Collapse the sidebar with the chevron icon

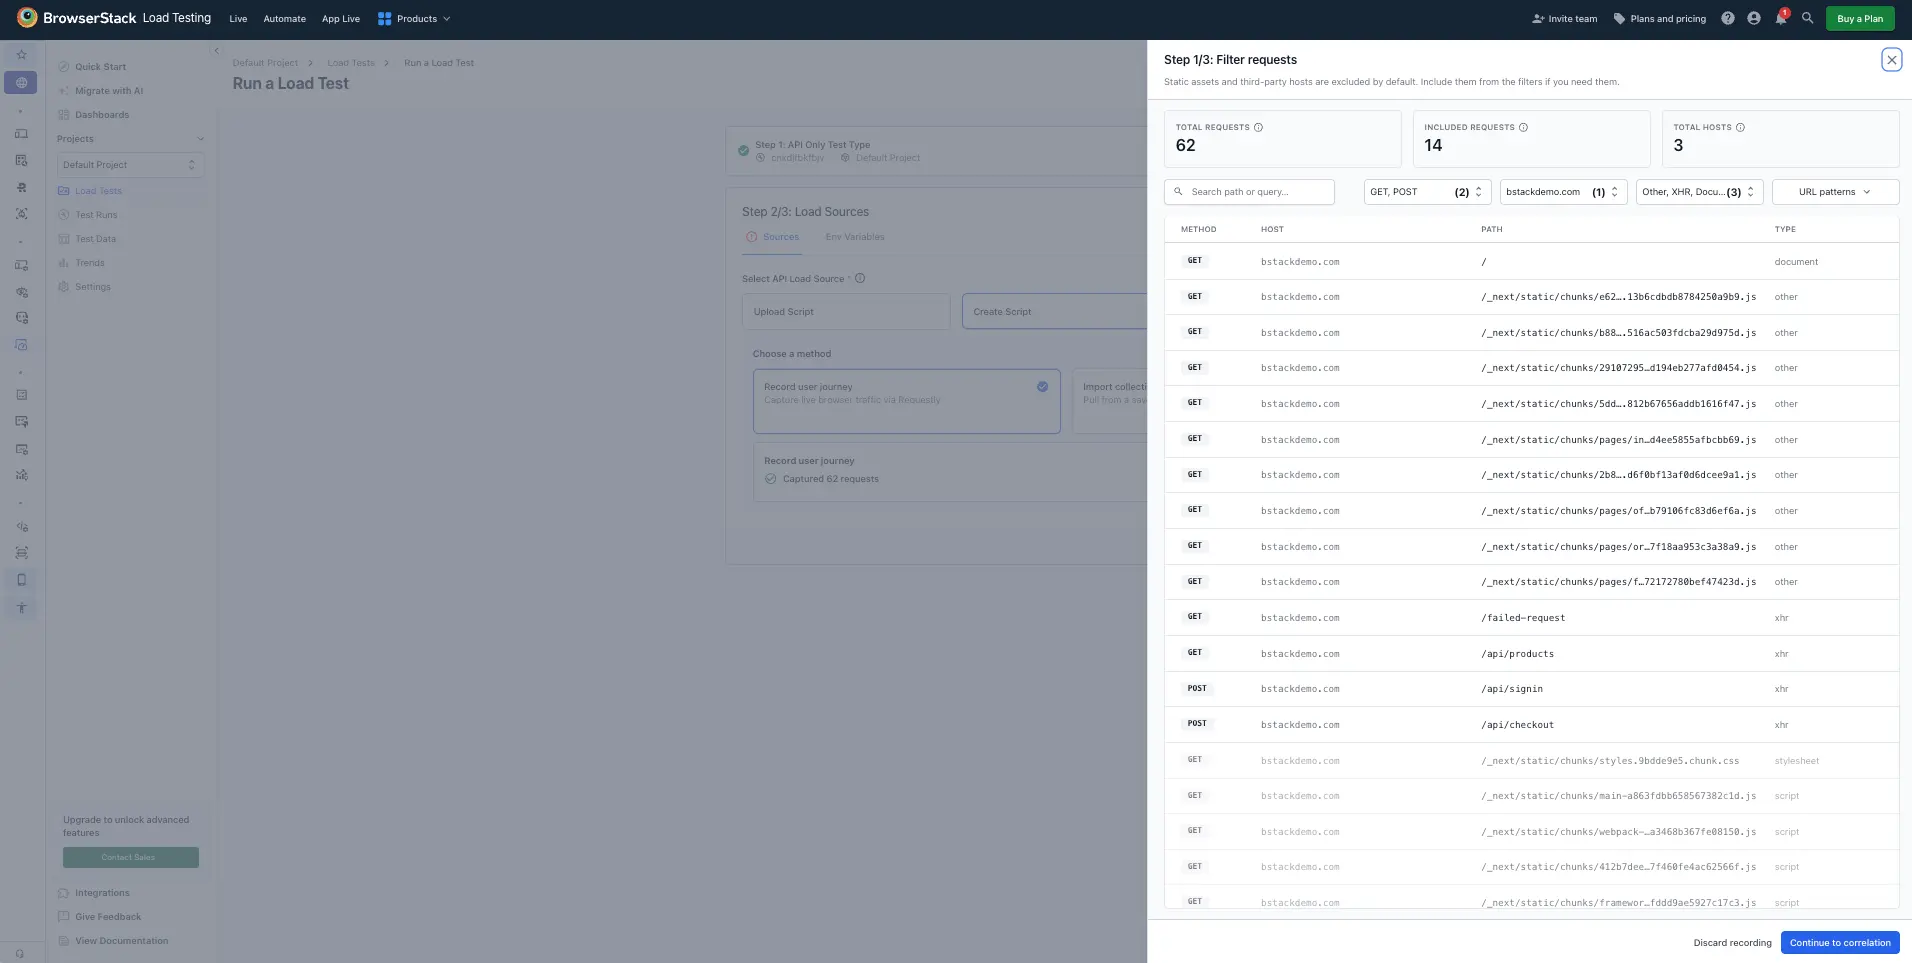tap(216, 51)
